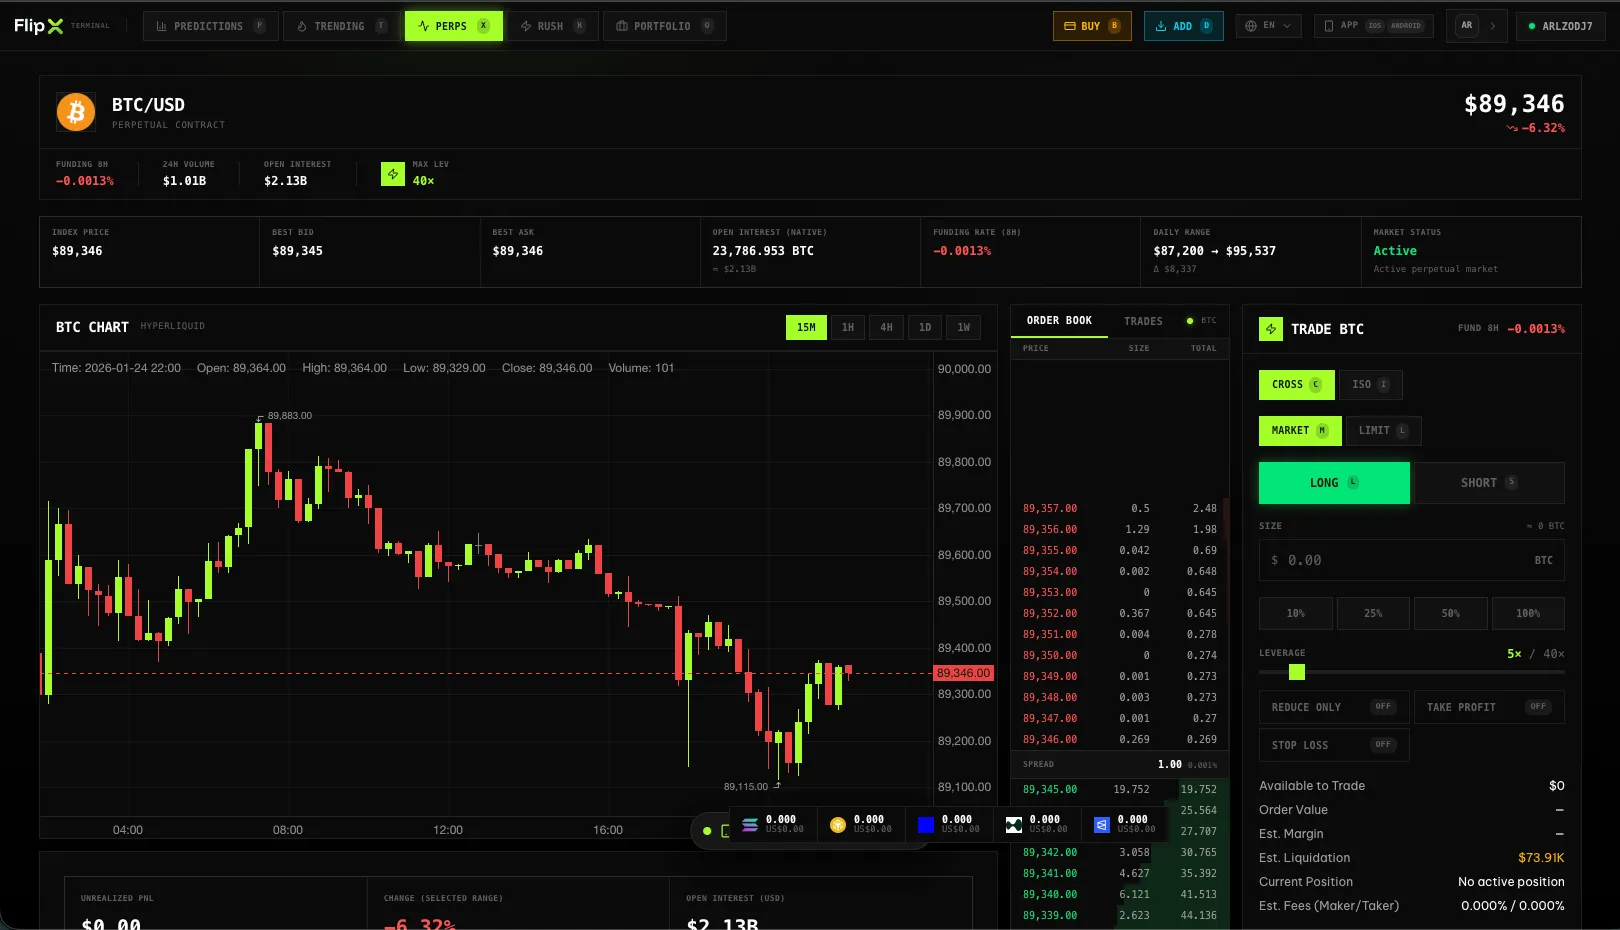Image resolution: width=1620 pixels, height=930 pixels.
Task: Select the Order Book tab
Action: pyautogui.click(x=1059, y=321)
